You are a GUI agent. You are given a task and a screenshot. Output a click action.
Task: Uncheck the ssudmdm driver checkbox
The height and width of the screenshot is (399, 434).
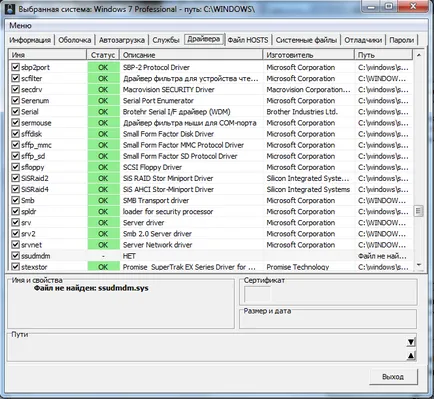point(15,256)
